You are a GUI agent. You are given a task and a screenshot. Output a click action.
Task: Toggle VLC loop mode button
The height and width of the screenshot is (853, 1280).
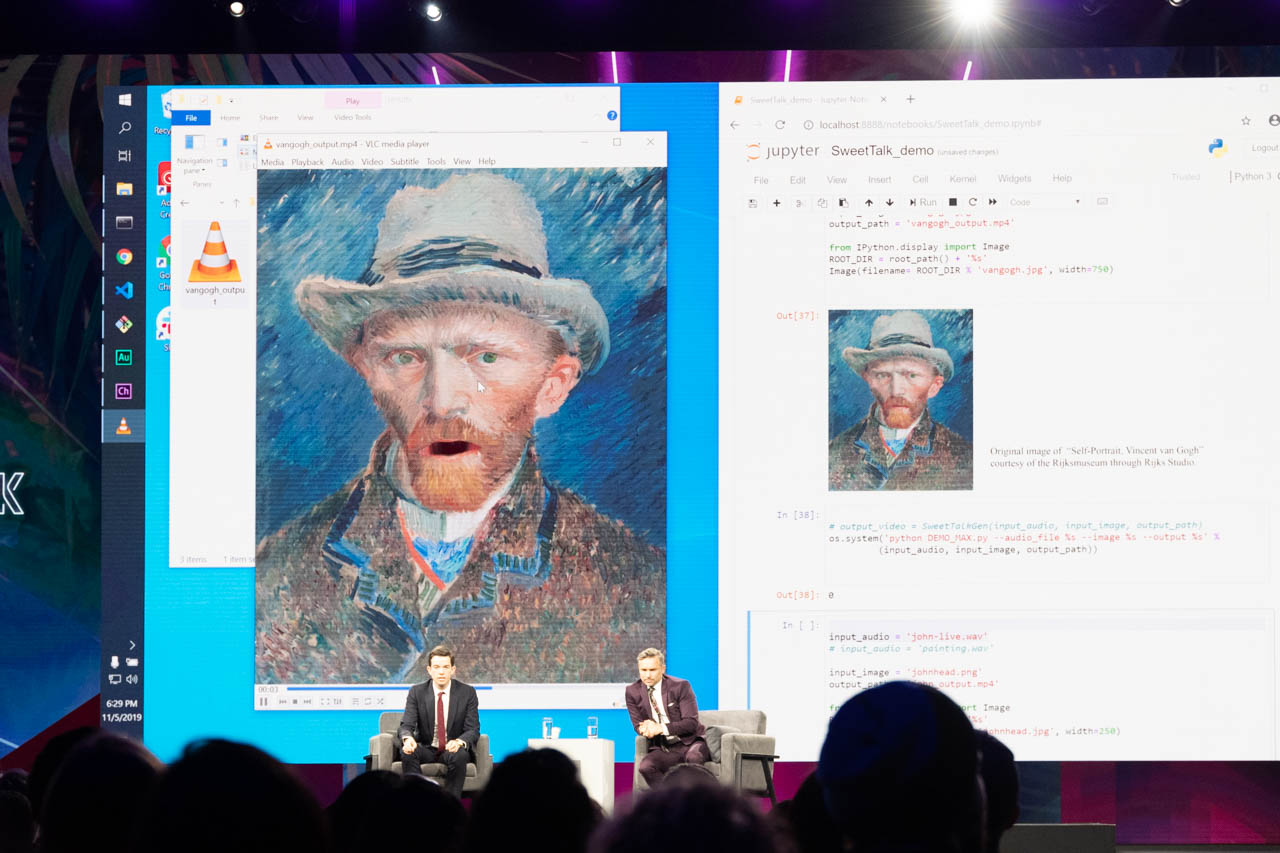[368, 701]
